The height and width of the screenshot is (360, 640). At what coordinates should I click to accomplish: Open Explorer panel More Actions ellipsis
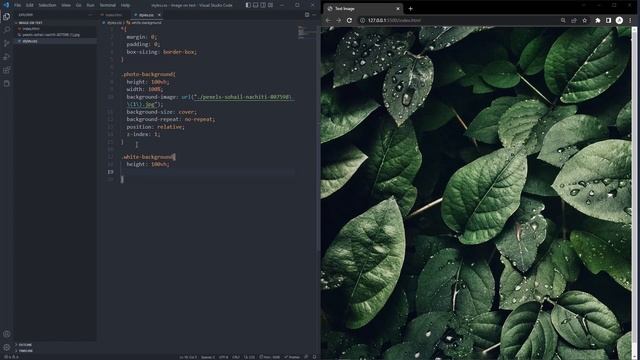[x=90, y=15]
